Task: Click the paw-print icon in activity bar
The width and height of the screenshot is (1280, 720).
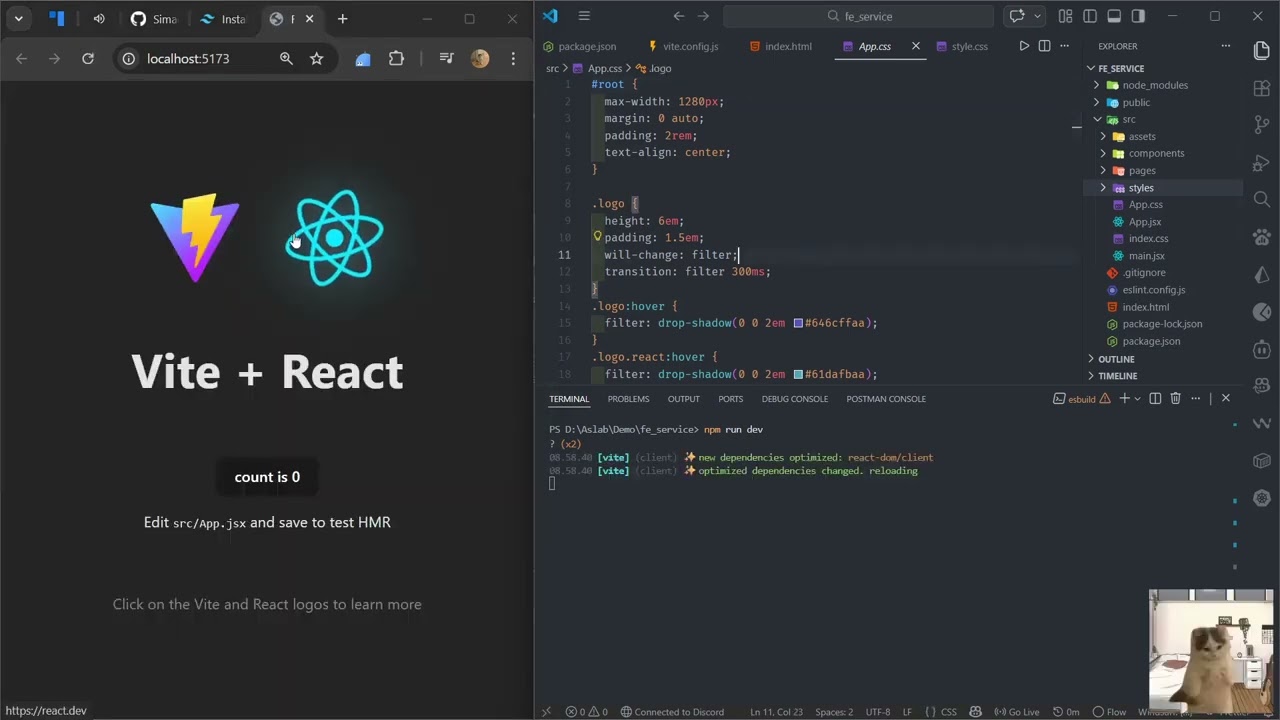Action: click(x=1261, y=237)
